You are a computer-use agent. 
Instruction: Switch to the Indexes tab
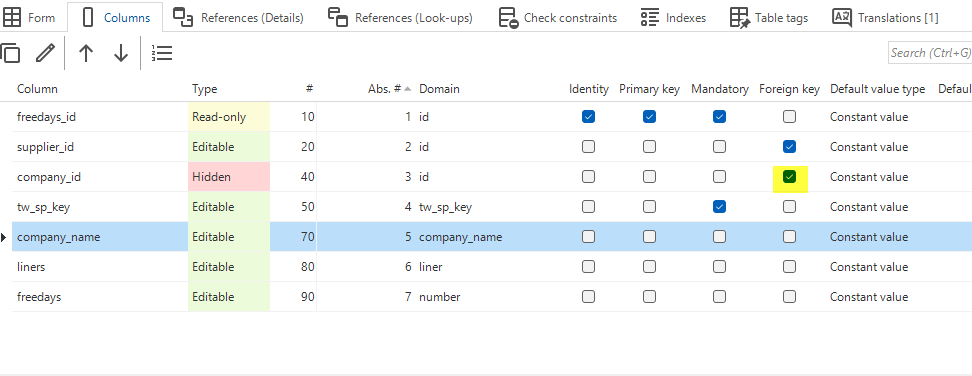[x=673, y=17]
